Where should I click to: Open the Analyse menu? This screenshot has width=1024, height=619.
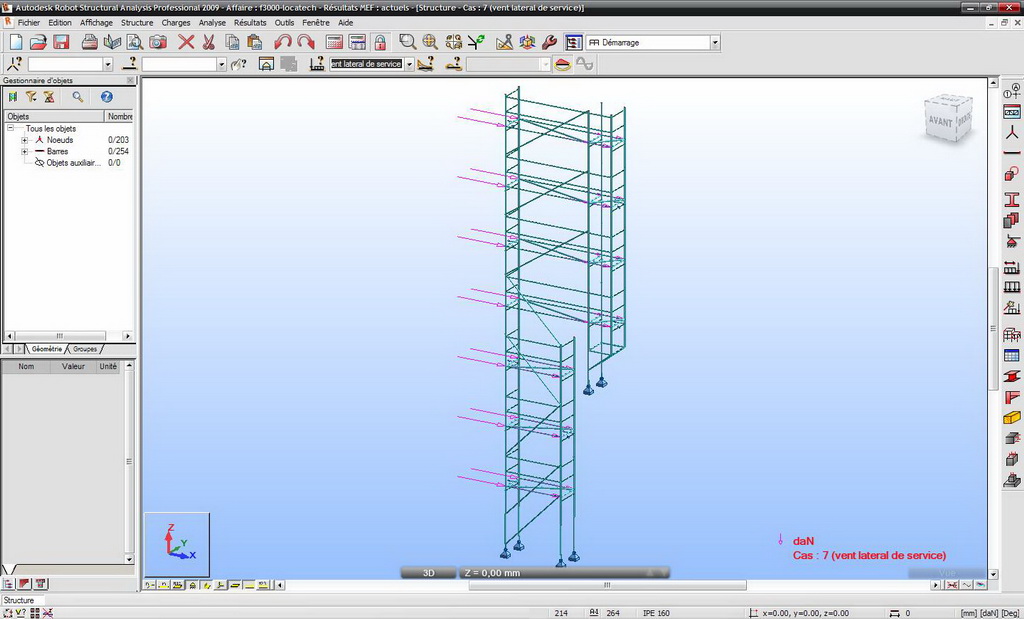(x=212, y=22)
